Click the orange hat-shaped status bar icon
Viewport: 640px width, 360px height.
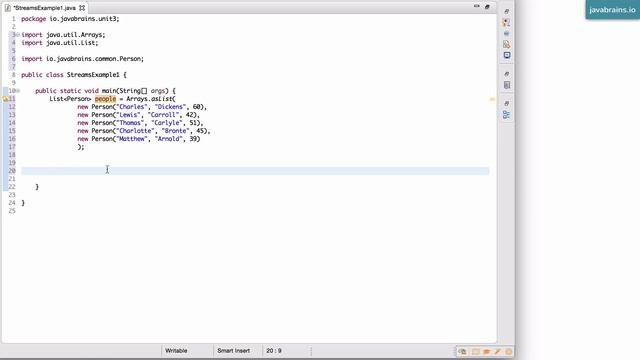pos(487,351)
